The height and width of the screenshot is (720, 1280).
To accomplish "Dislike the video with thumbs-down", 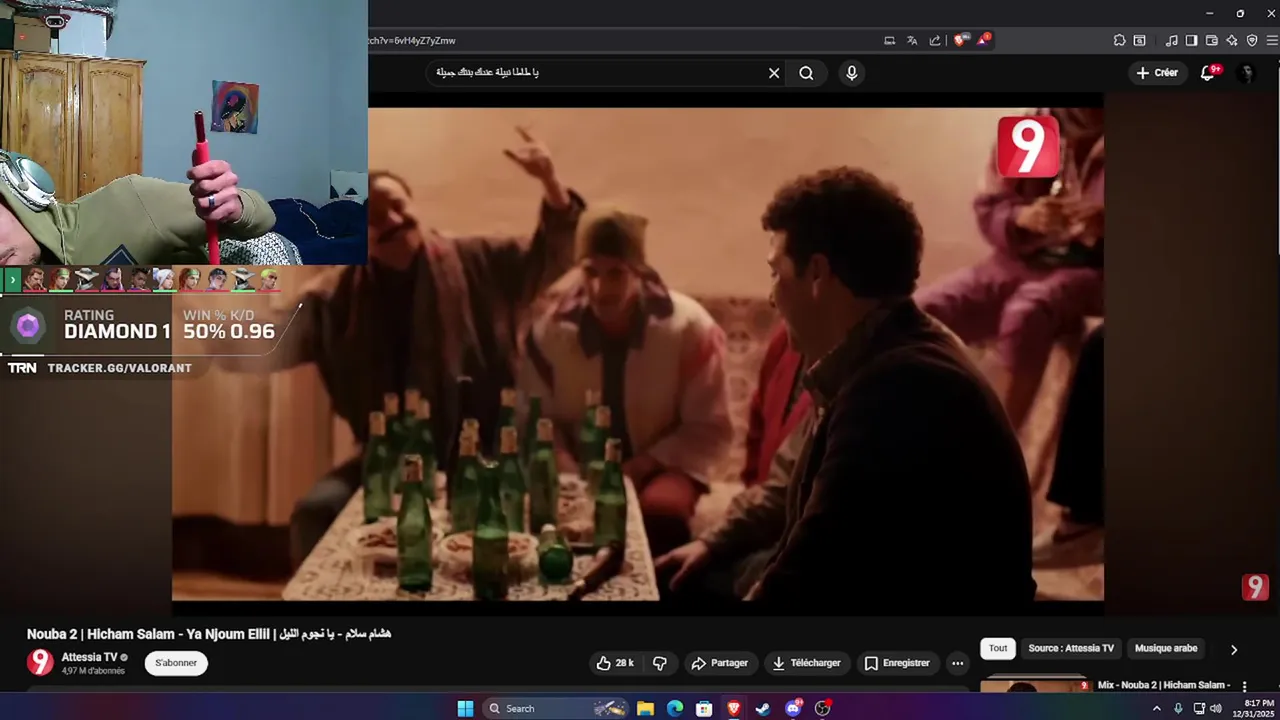I will tap(660, 663).
